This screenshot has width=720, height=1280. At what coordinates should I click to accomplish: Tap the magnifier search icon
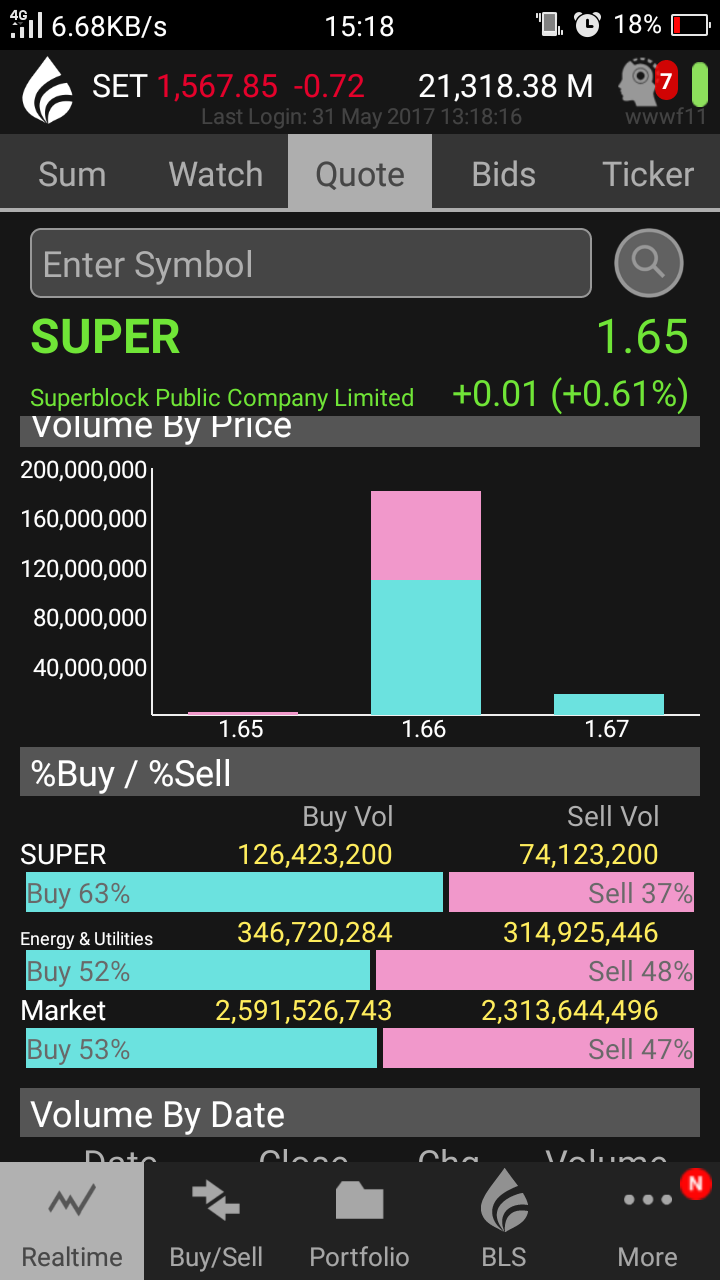click(649, 263)
